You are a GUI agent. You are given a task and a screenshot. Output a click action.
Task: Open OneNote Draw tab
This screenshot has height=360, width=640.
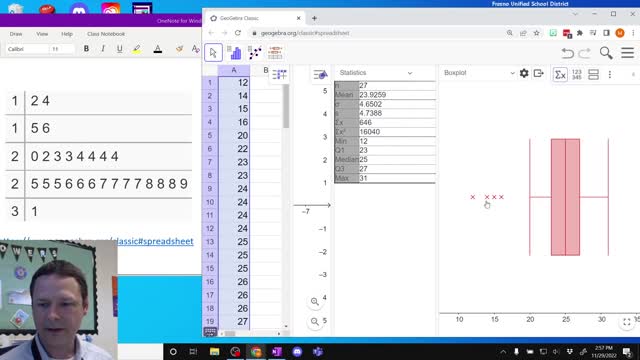(x=16, y=34)
